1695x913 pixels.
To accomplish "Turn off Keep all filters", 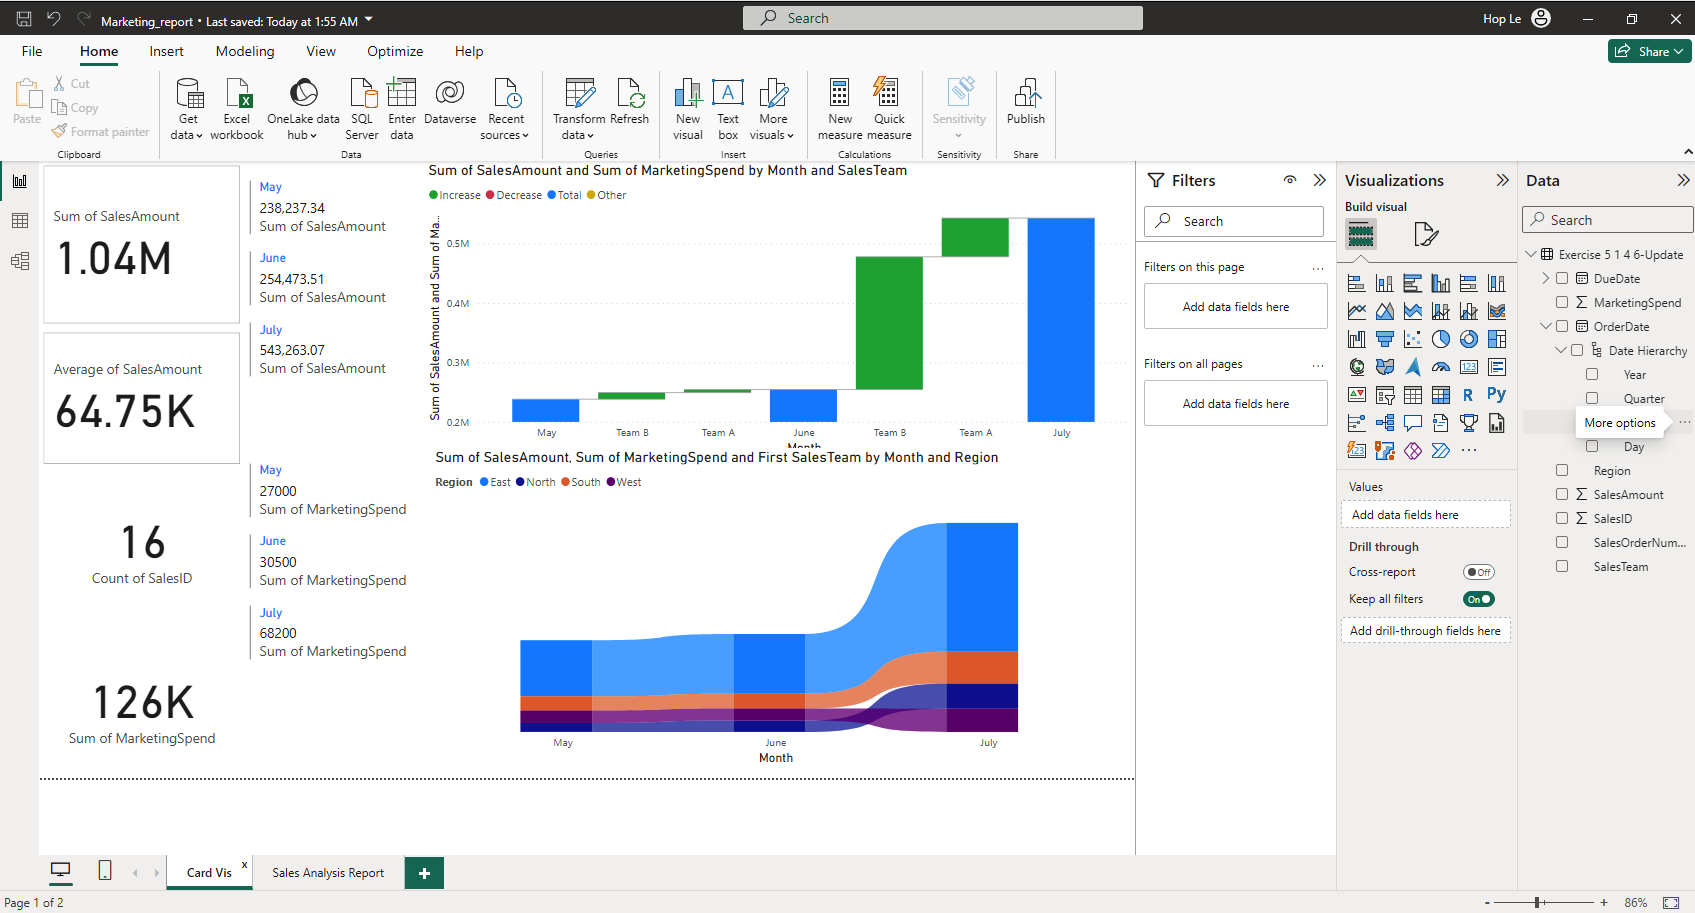I will point(1479,598).
